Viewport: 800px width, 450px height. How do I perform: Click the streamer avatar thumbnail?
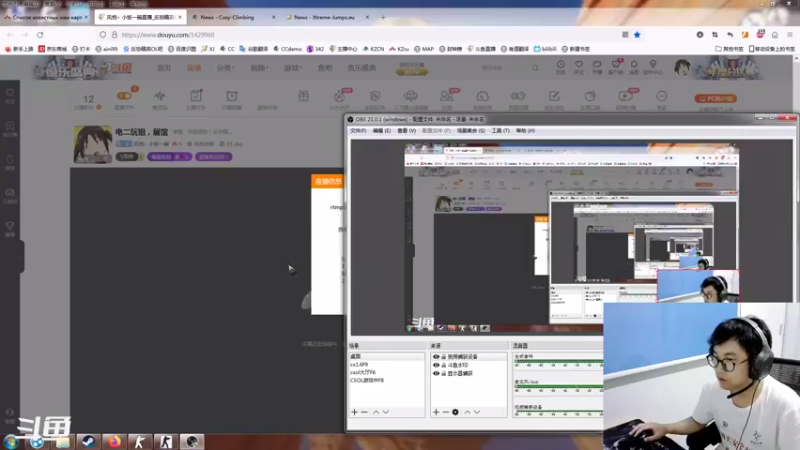click(92, 145)
